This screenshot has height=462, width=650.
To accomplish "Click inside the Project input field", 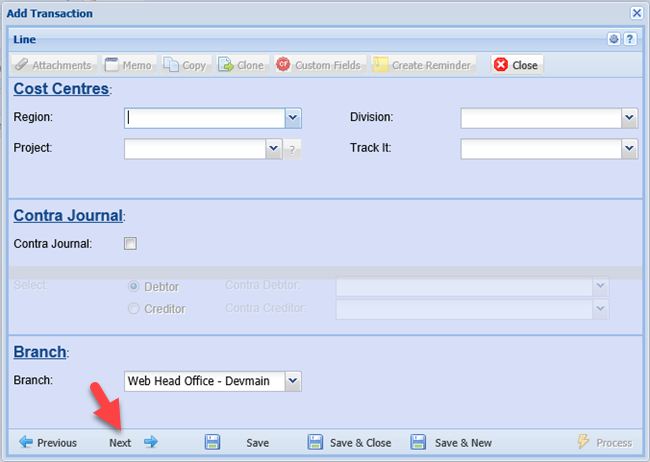I will click(x=195, y=149).
